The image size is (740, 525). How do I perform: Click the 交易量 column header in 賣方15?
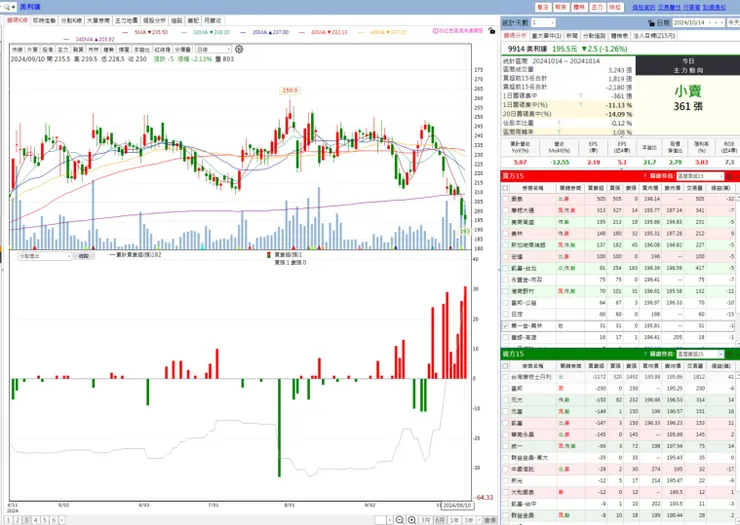pyautogui.click(x=695, y=366)
